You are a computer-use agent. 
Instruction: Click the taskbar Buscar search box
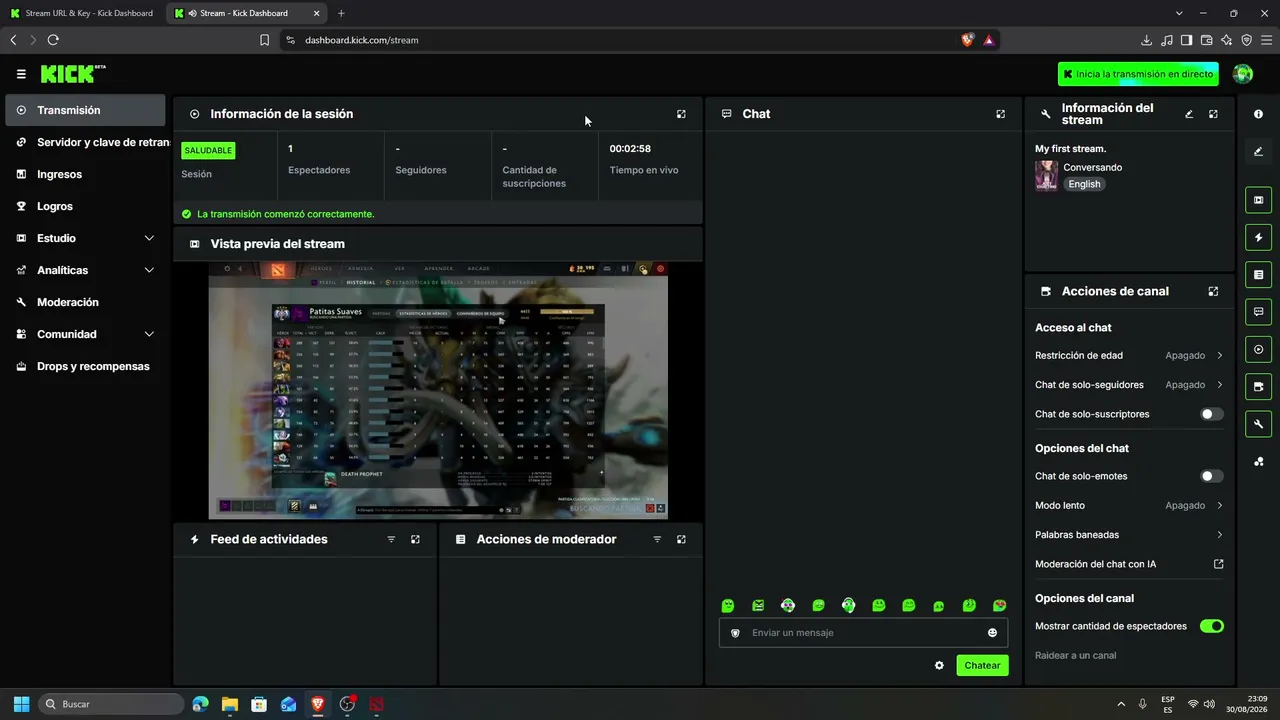[x=111, y=704]
